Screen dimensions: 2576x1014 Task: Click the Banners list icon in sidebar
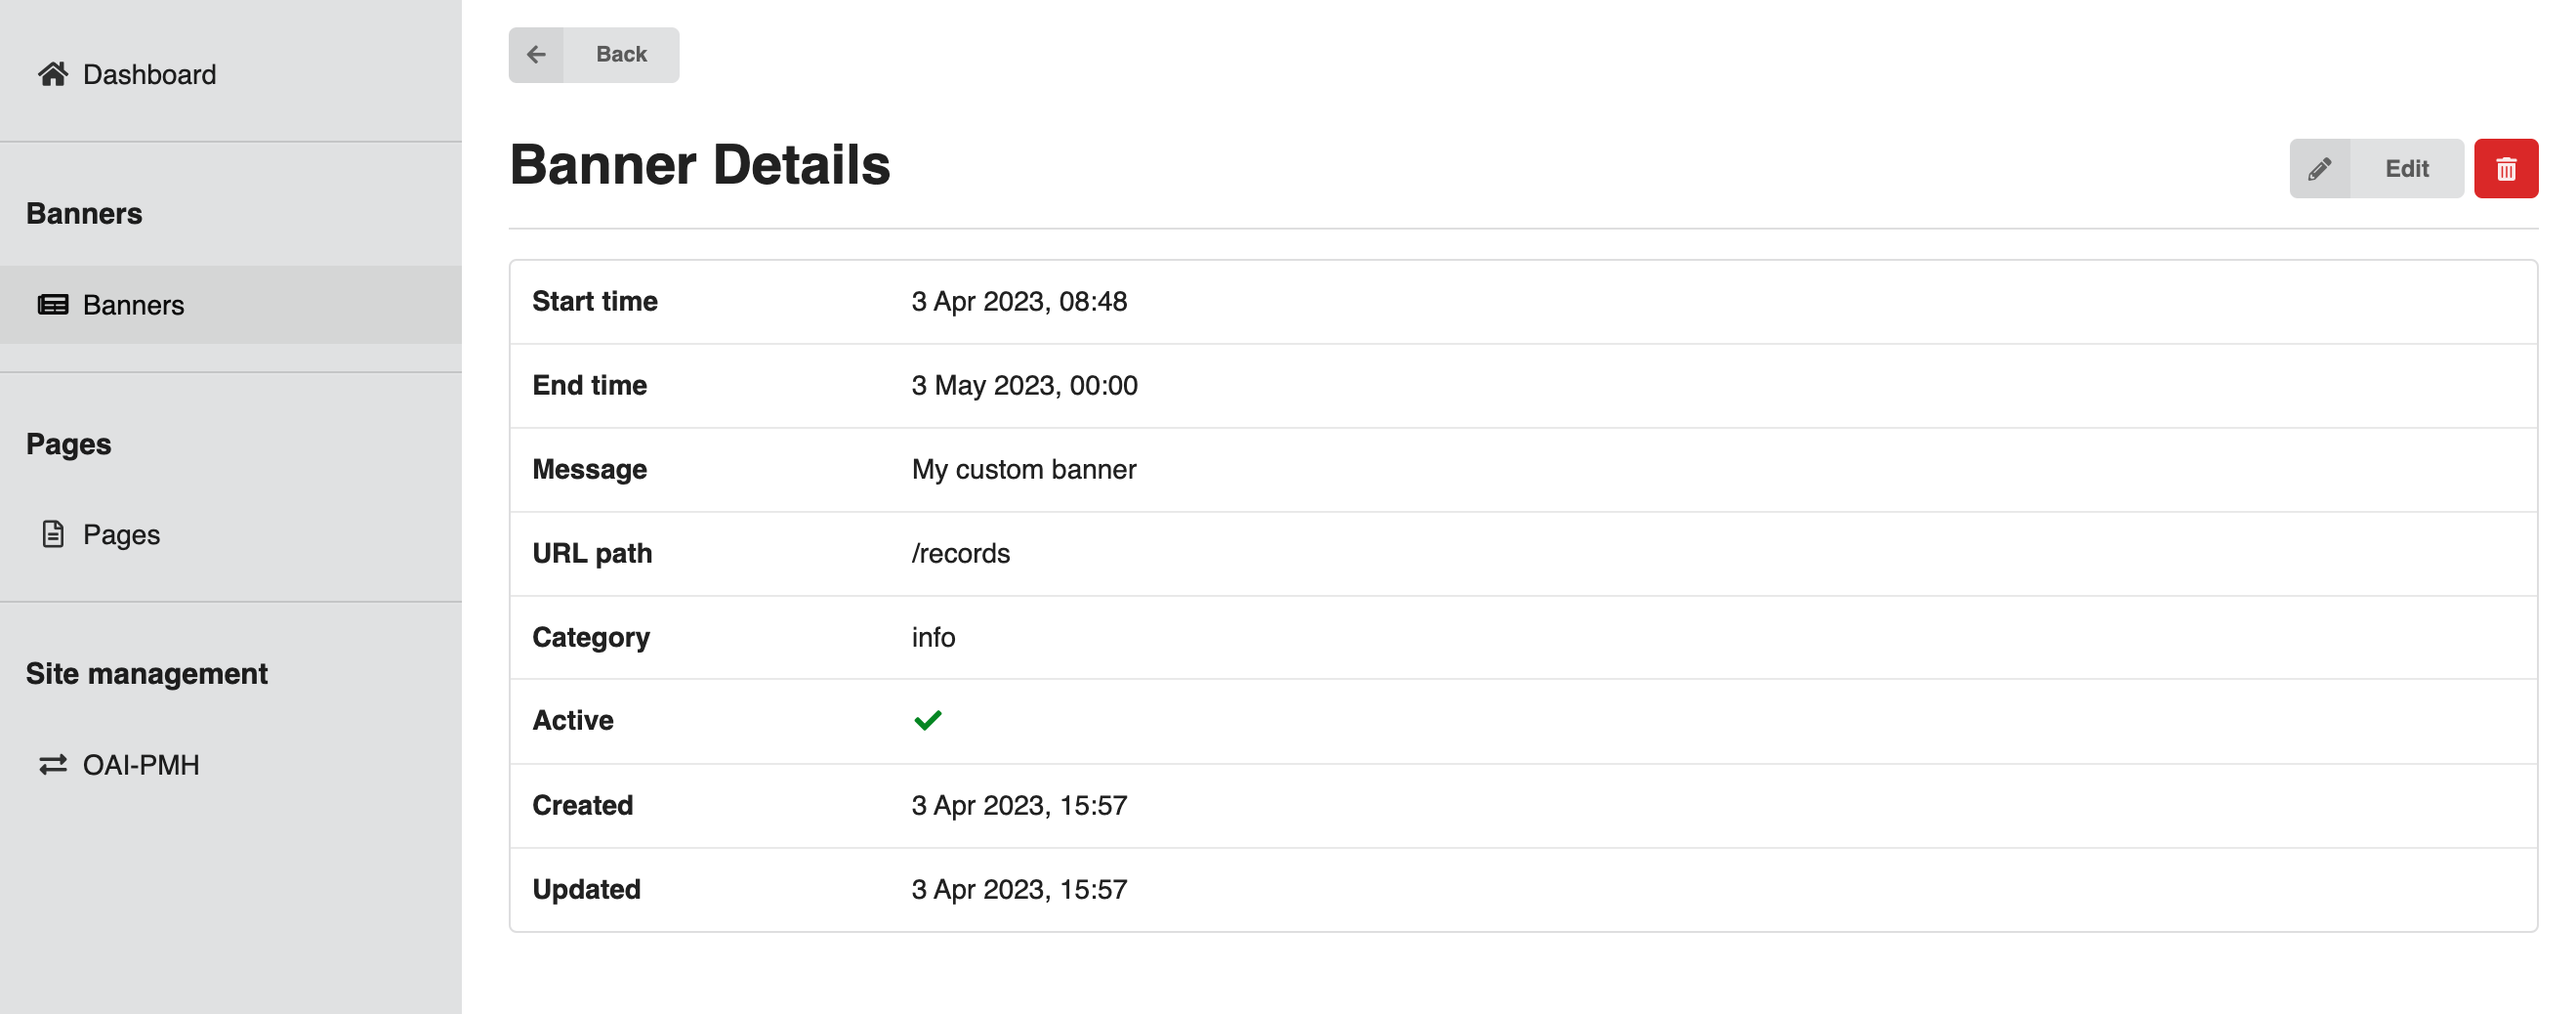coord(53,305)
